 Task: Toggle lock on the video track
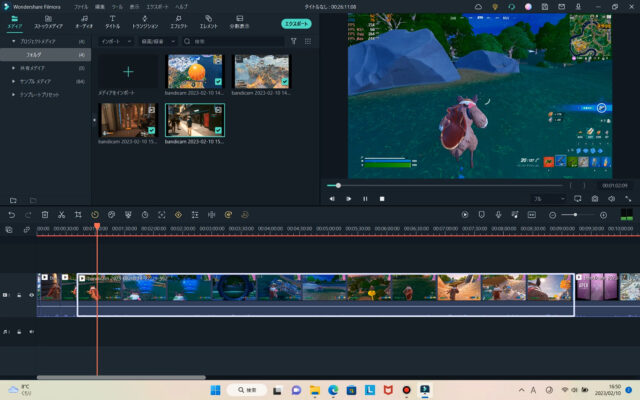click(19, 295)
